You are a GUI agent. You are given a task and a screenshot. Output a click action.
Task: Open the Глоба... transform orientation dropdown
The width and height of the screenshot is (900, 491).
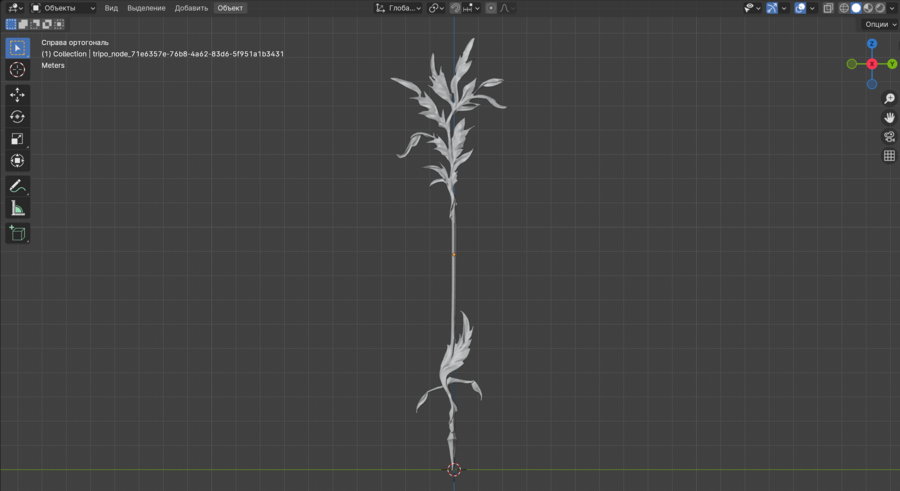click(x=398, y=8)
